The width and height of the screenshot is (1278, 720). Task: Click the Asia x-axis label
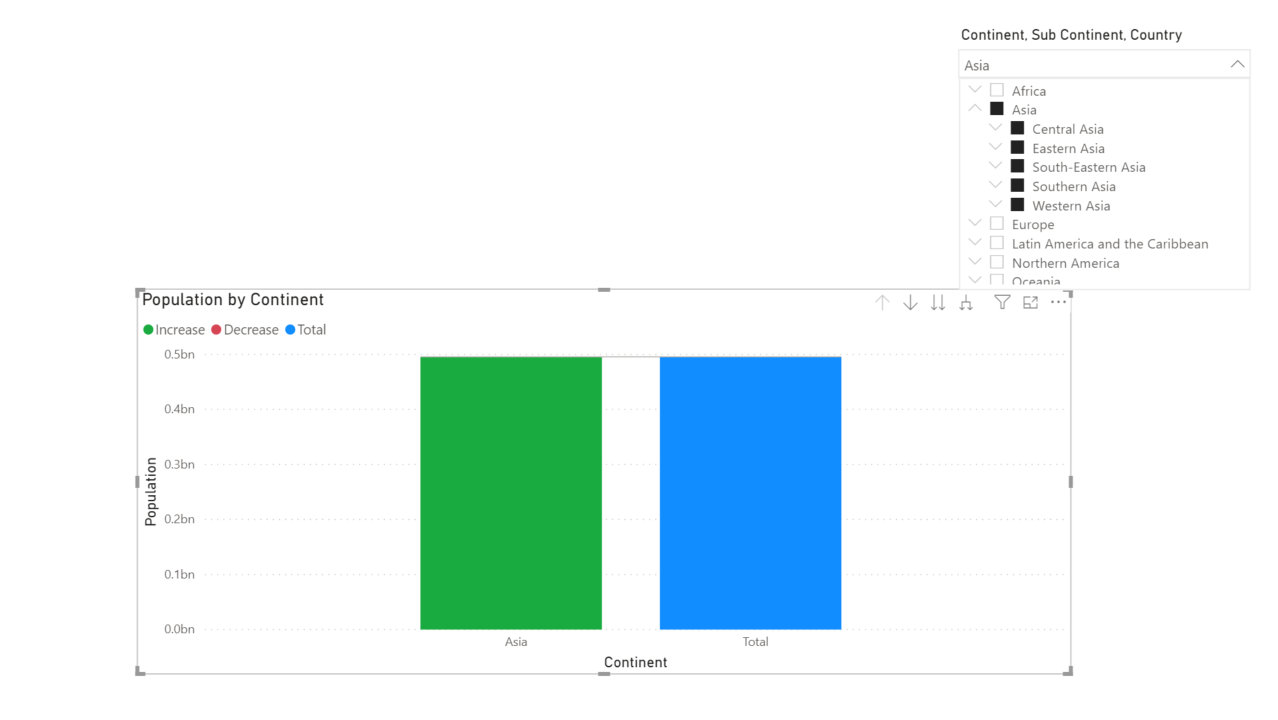pos(516,642)
